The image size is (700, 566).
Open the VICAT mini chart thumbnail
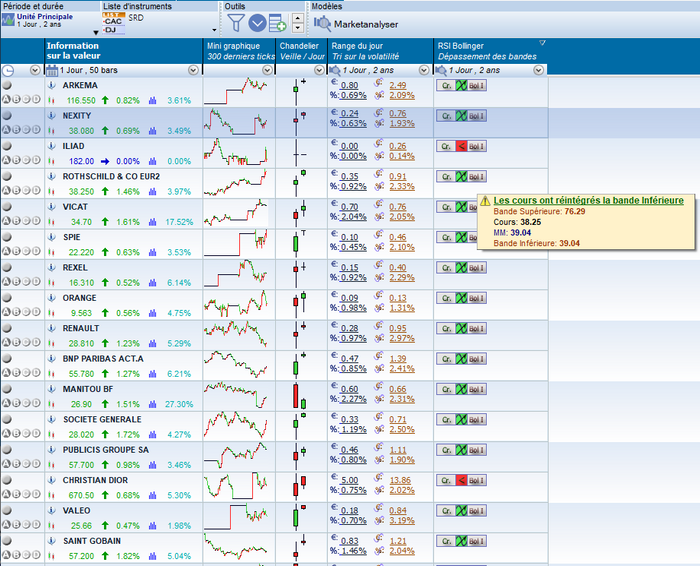[236, 213]
